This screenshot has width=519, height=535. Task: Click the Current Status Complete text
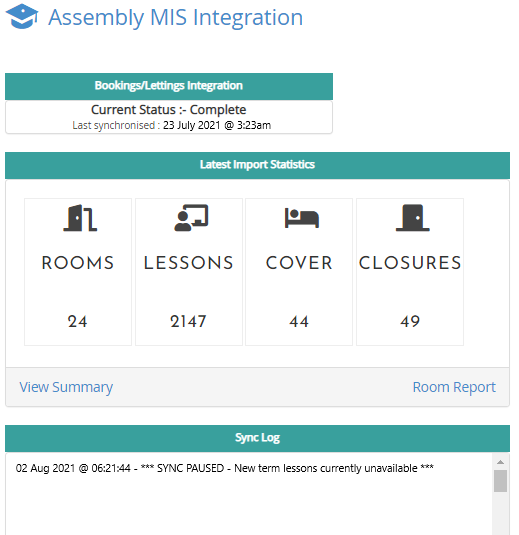(x=169, y=110)
